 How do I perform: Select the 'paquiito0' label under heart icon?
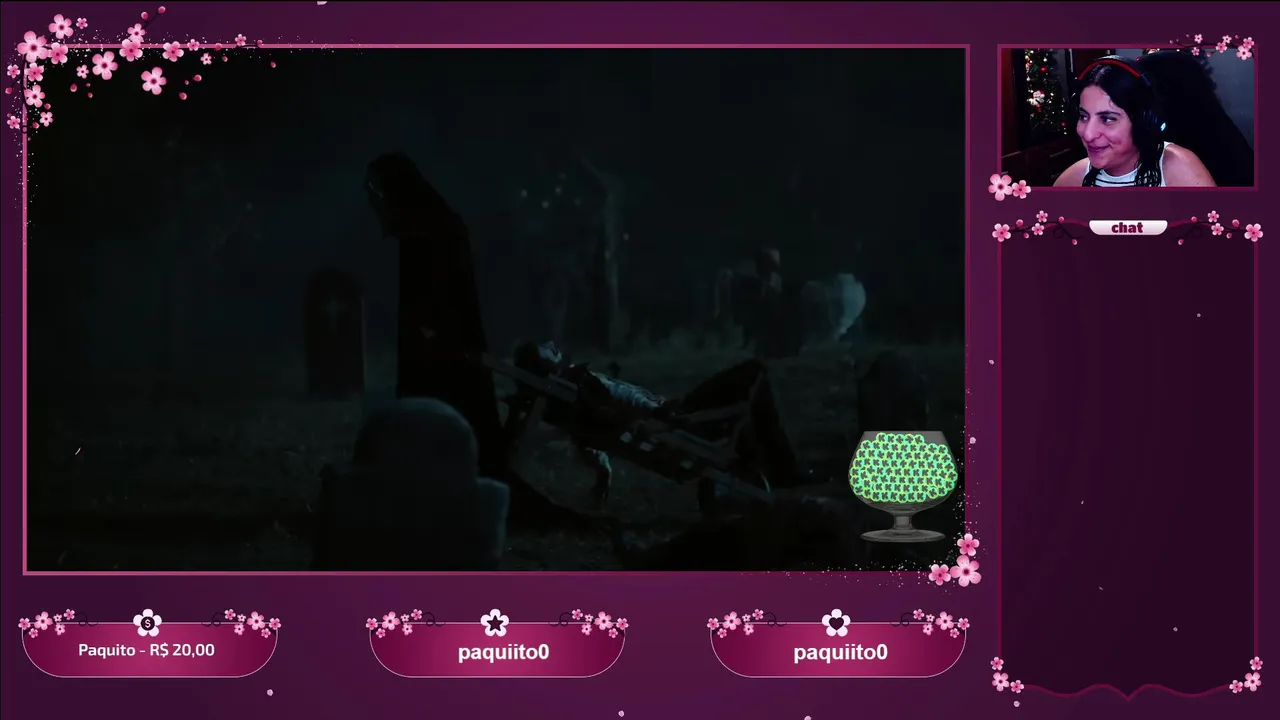click(840, 652)
